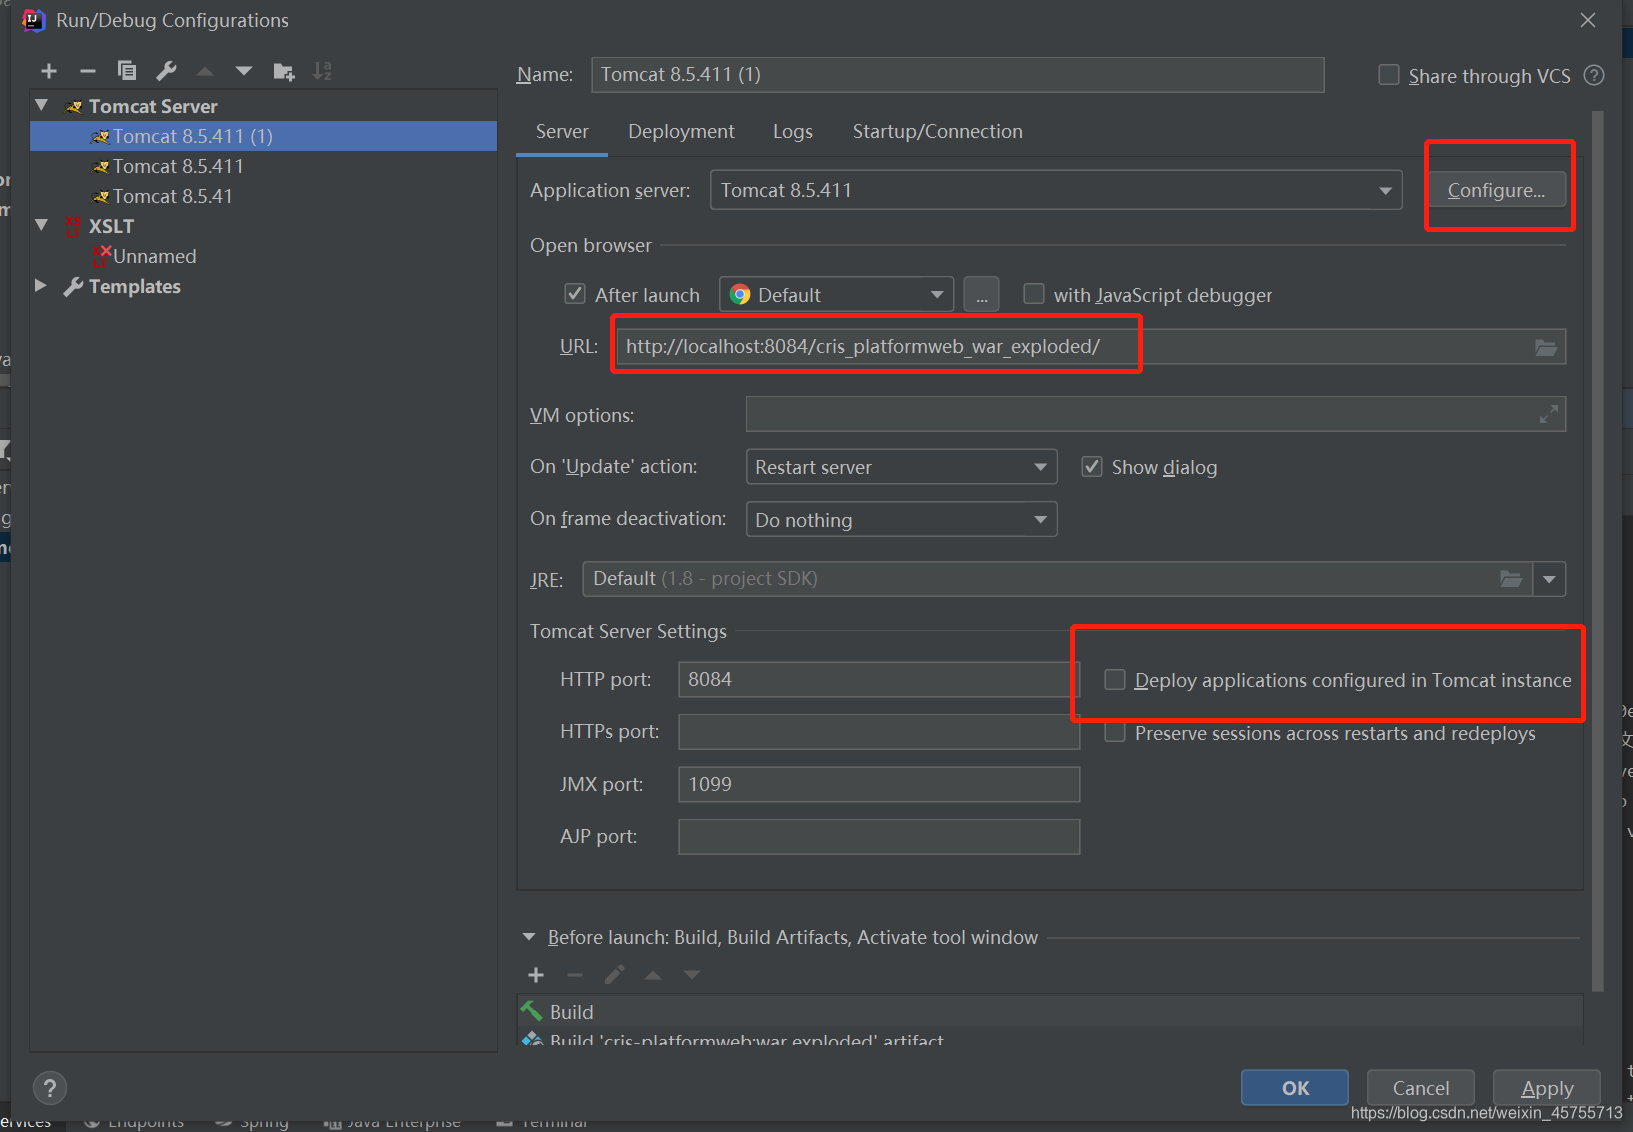Viewport: 1633px width, 1132px height.
Task: Switch to the Server tab
Action: 562,132
